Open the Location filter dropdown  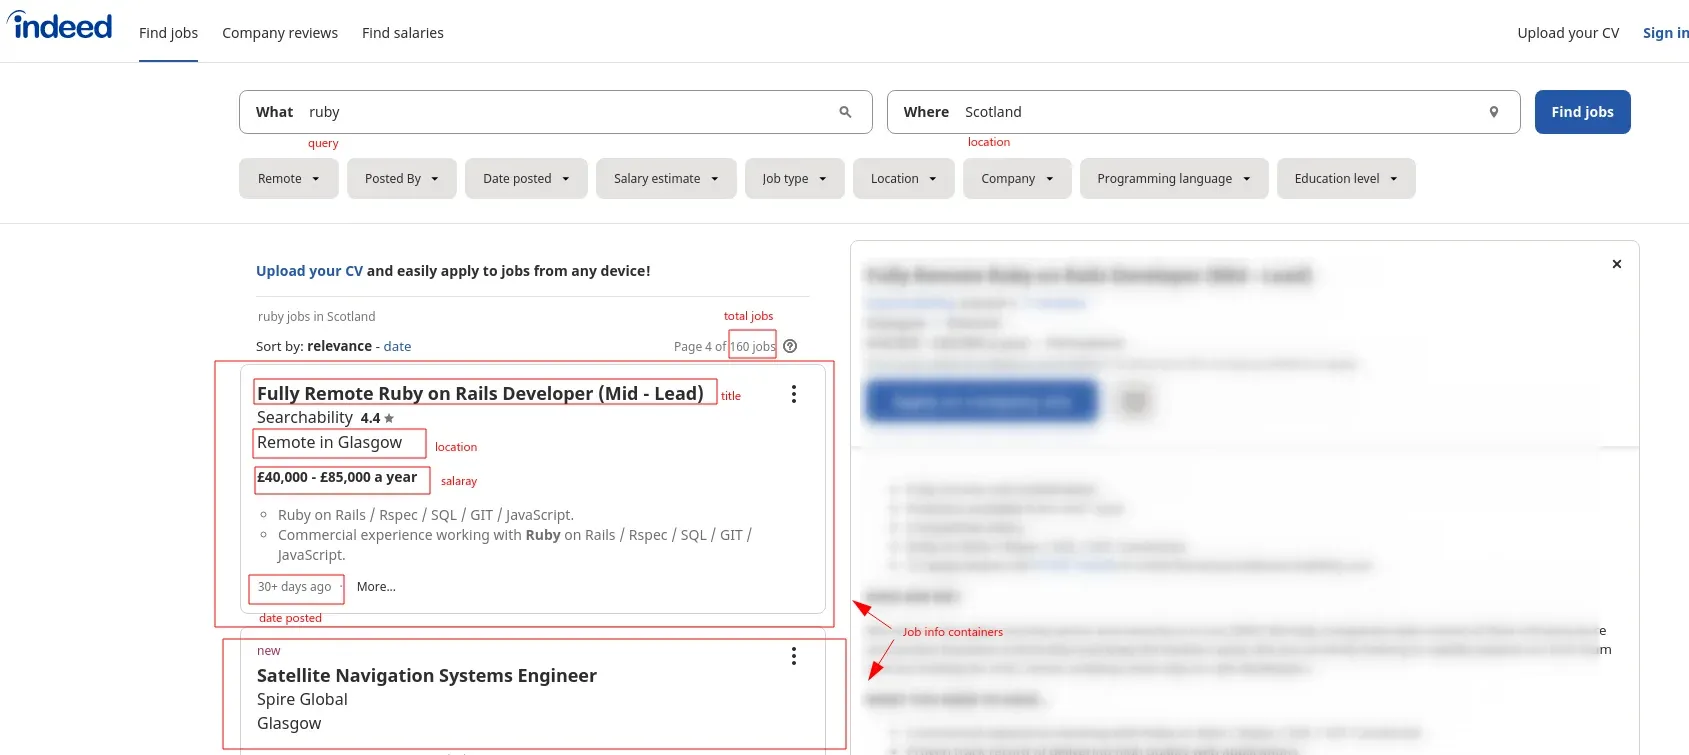coord(904,179)
